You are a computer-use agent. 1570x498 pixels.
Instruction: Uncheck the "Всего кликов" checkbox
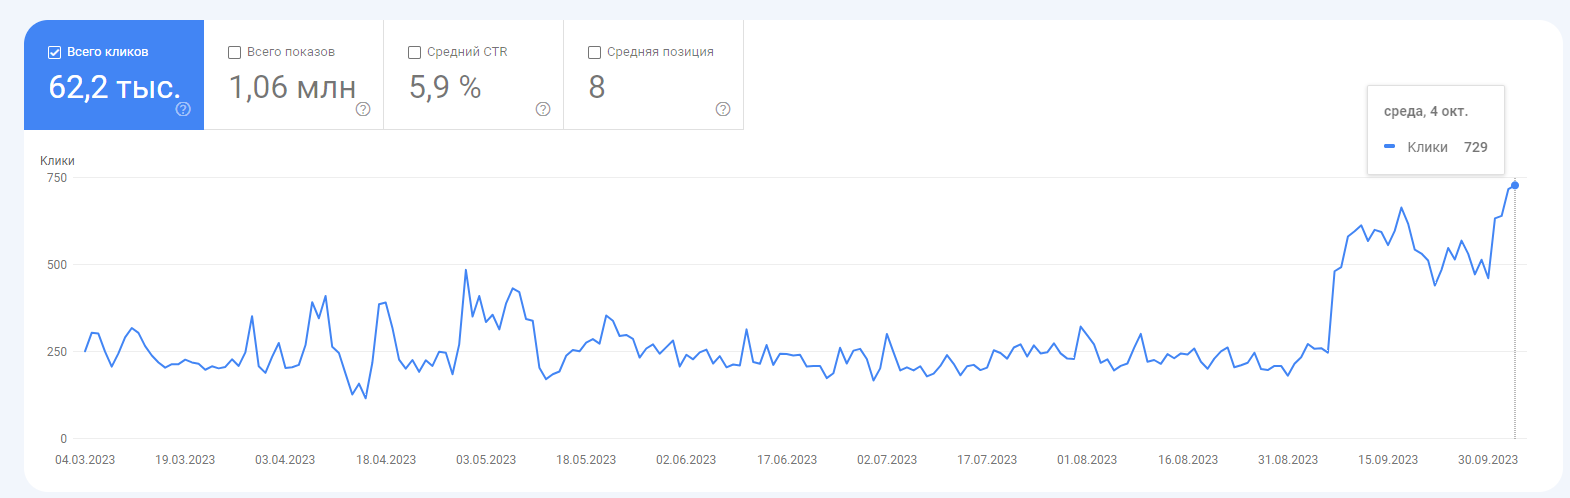(55, 52)
